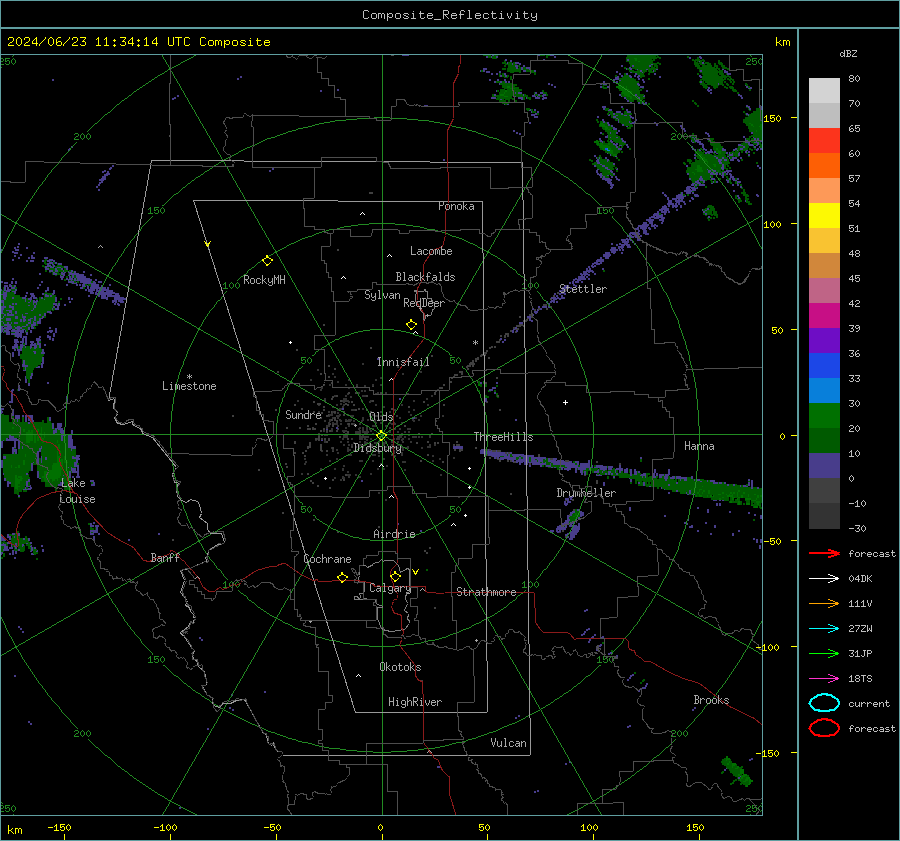Screen dimensions: 900x841
Task: Click the Hanna city label
Action: click(x=699, y=446)
